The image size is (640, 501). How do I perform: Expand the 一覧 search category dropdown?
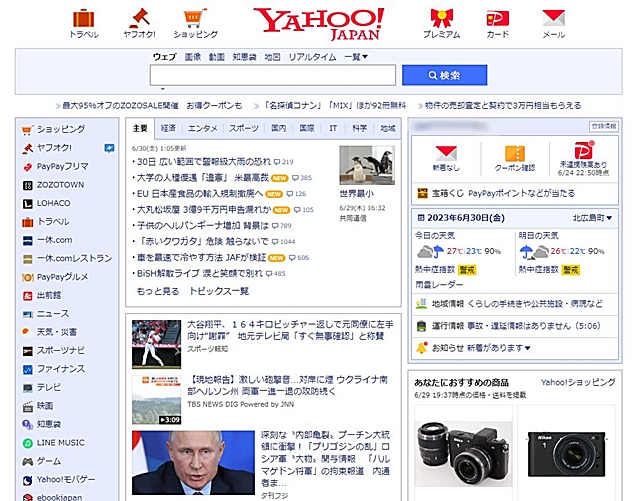(x=356, y=57)
